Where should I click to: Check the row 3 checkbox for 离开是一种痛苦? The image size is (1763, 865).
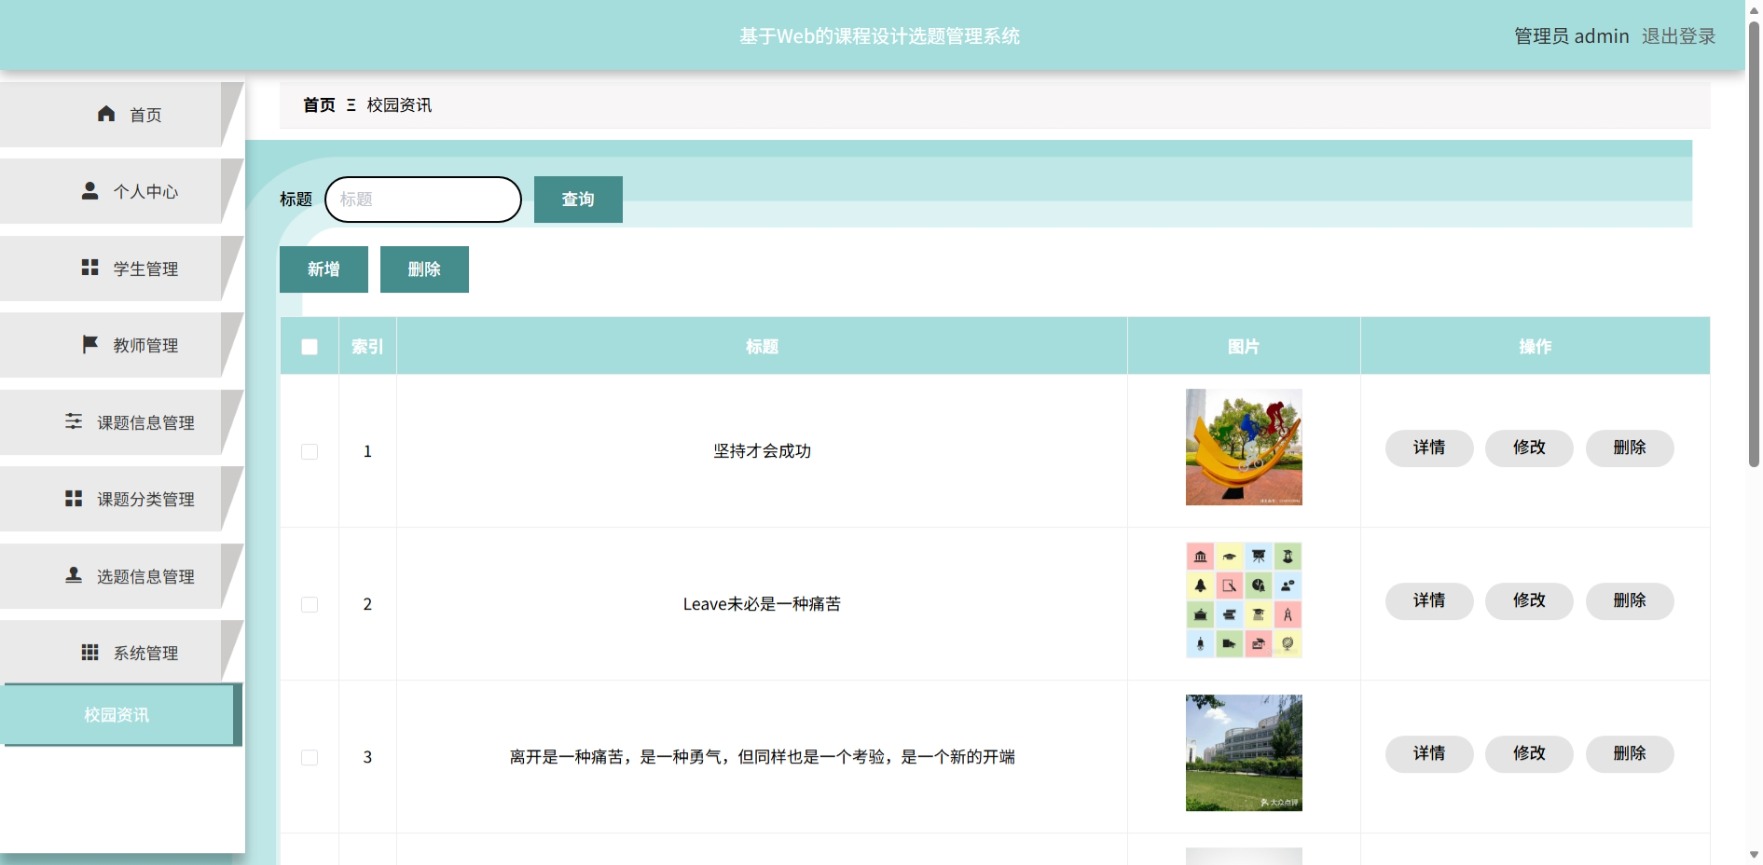pyautogui.click(x=310, y=758)
